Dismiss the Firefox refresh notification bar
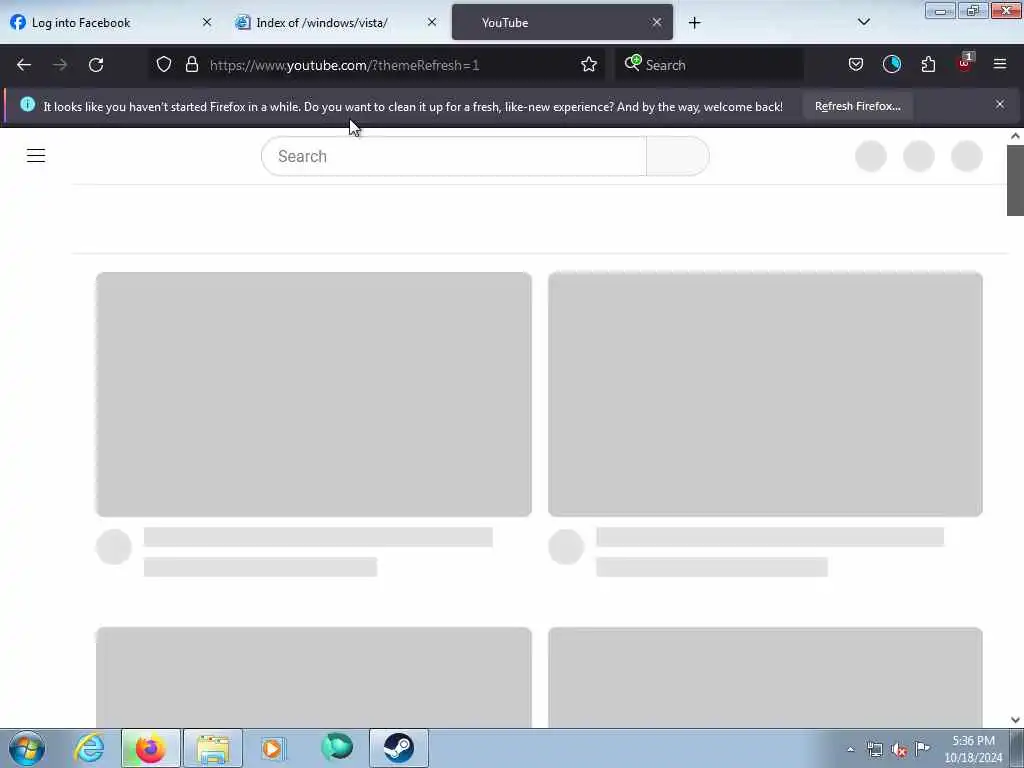This screenshot has height=768, width=1024. click(1000, 104)
